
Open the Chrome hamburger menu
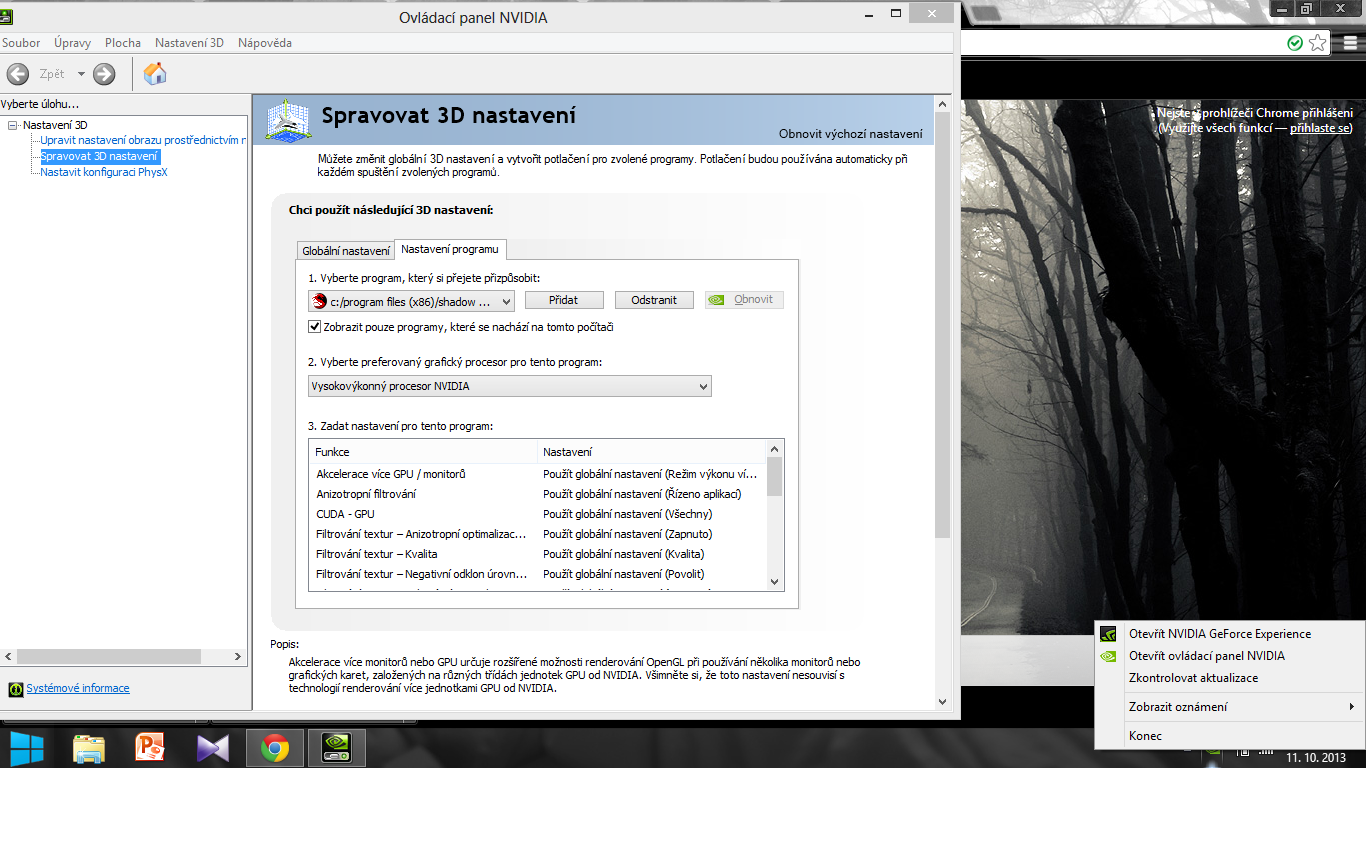[x=1351, y=43]
